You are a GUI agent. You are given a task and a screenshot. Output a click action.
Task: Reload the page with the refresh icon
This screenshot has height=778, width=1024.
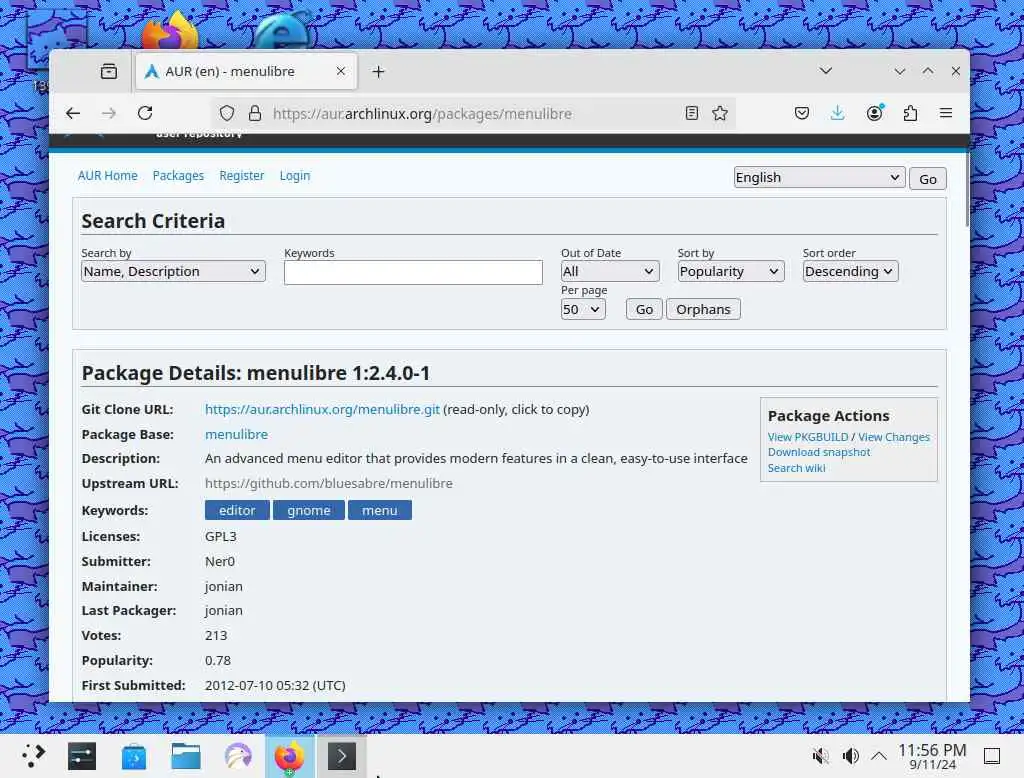(145, 113)
